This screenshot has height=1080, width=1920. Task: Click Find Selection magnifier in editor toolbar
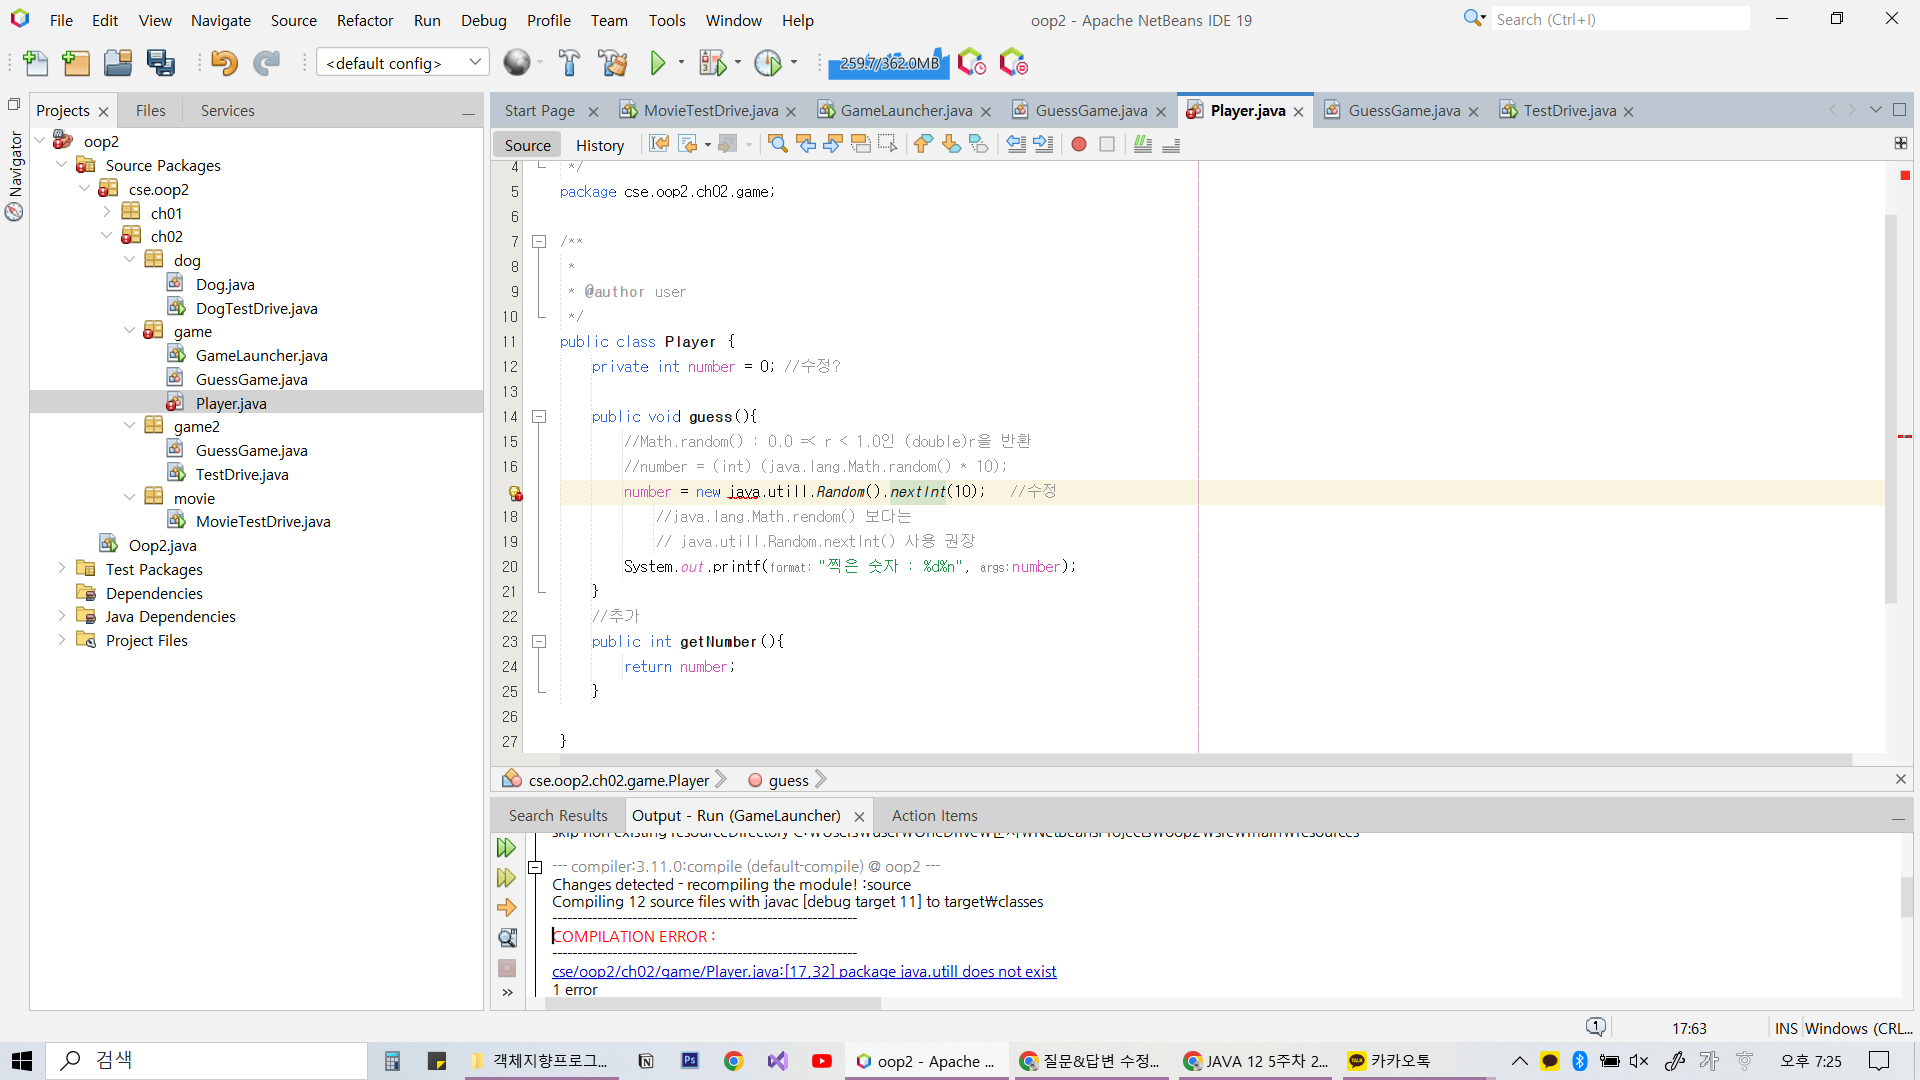tap(777, 145)
